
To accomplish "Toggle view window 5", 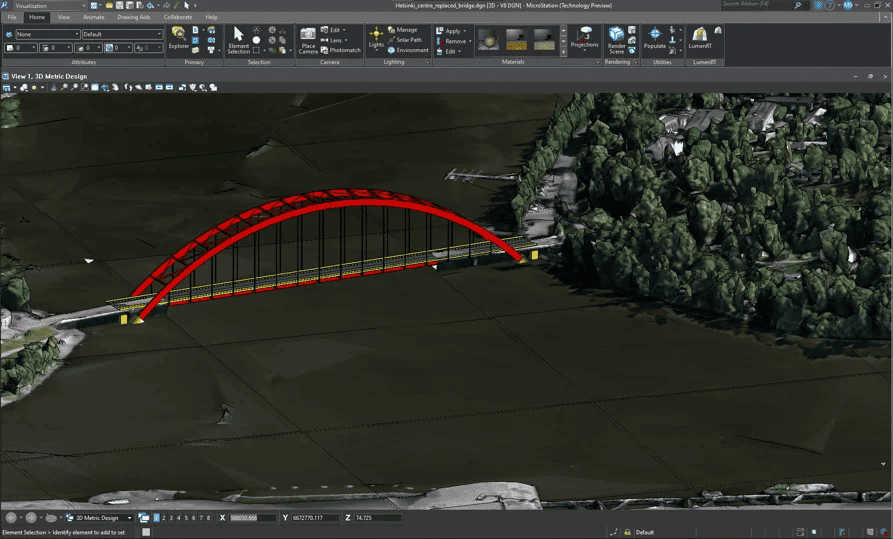I will pos(186,518).
